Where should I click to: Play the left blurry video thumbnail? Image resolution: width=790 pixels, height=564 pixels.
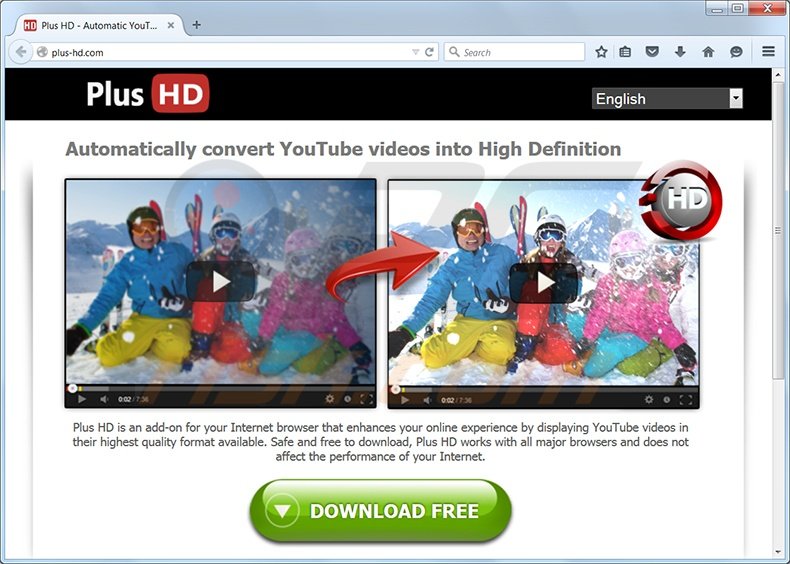(x=221, y=282)
